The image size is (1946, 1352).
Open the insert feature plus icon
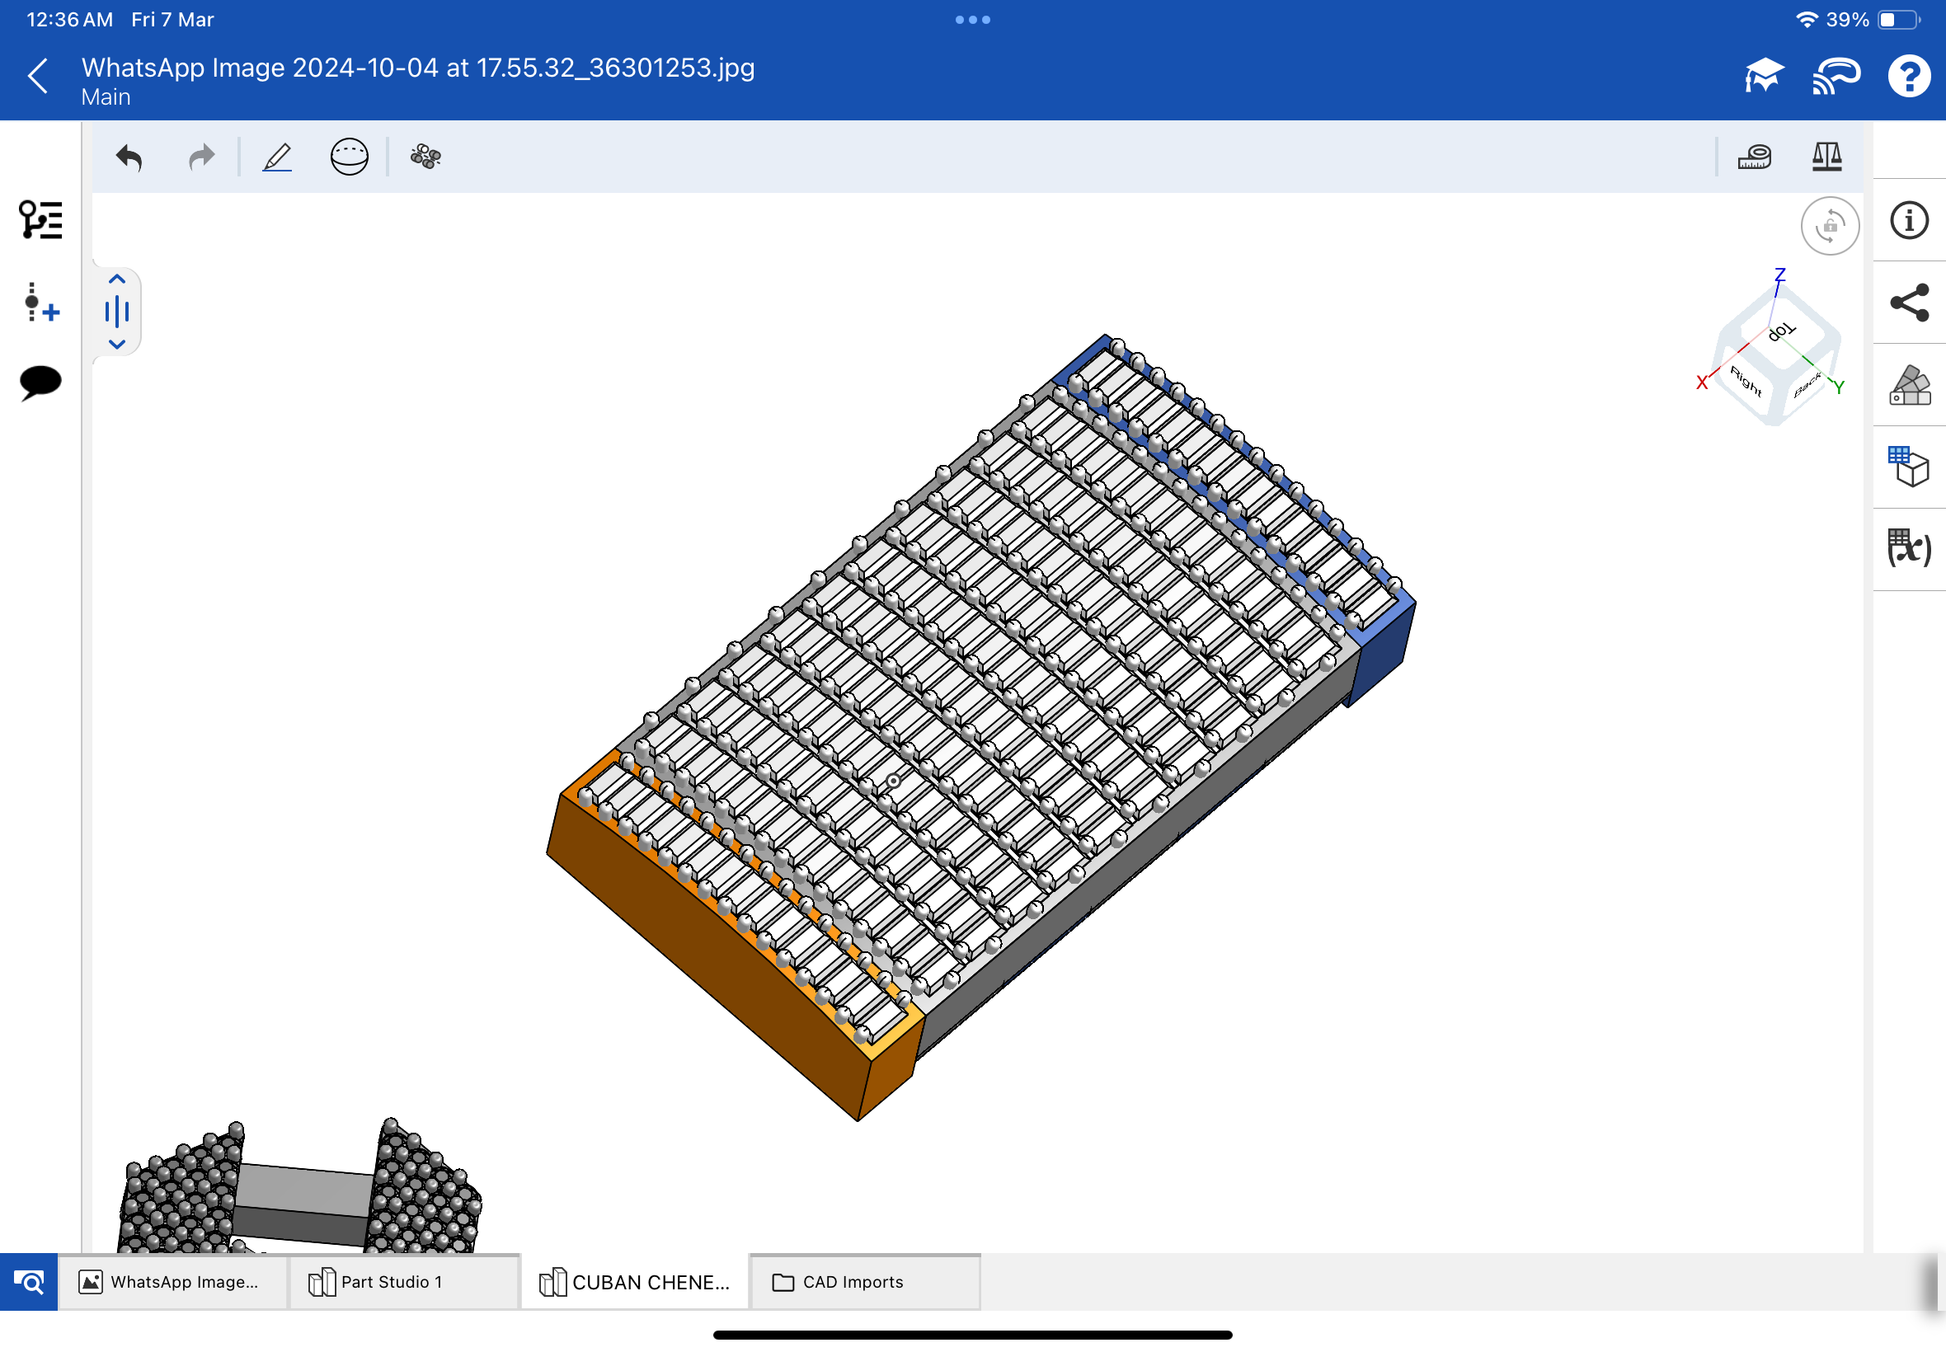point(40,302)
